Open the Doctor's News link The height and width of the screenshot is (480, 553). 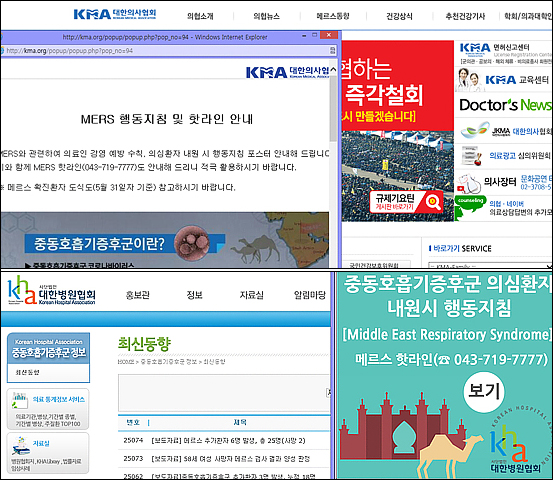tap(505, 105)
